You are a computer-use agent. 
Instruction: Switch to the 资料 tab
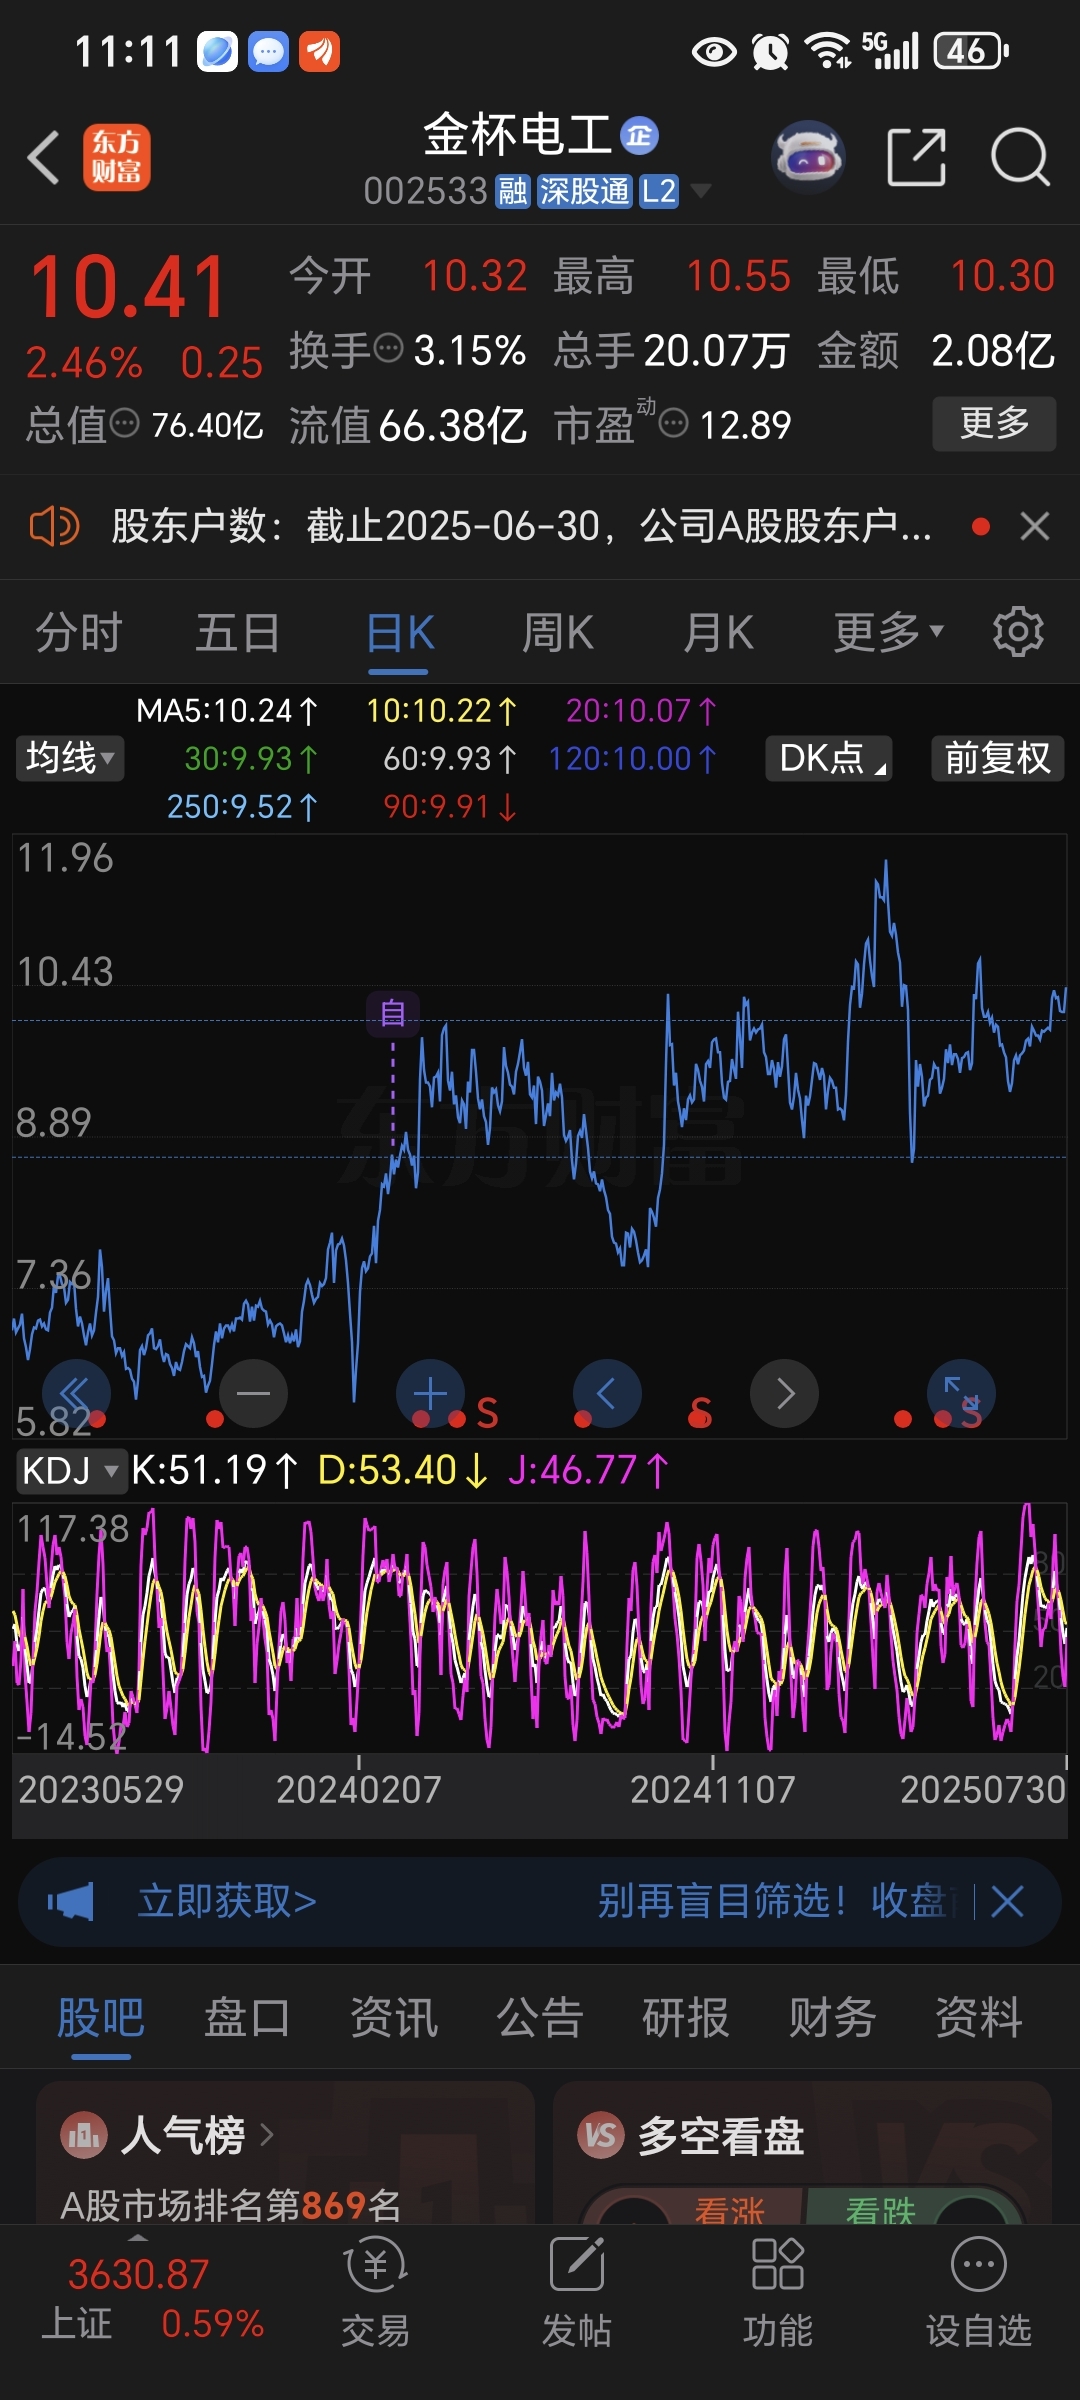pyautogui.click(x=979, y=2018)
